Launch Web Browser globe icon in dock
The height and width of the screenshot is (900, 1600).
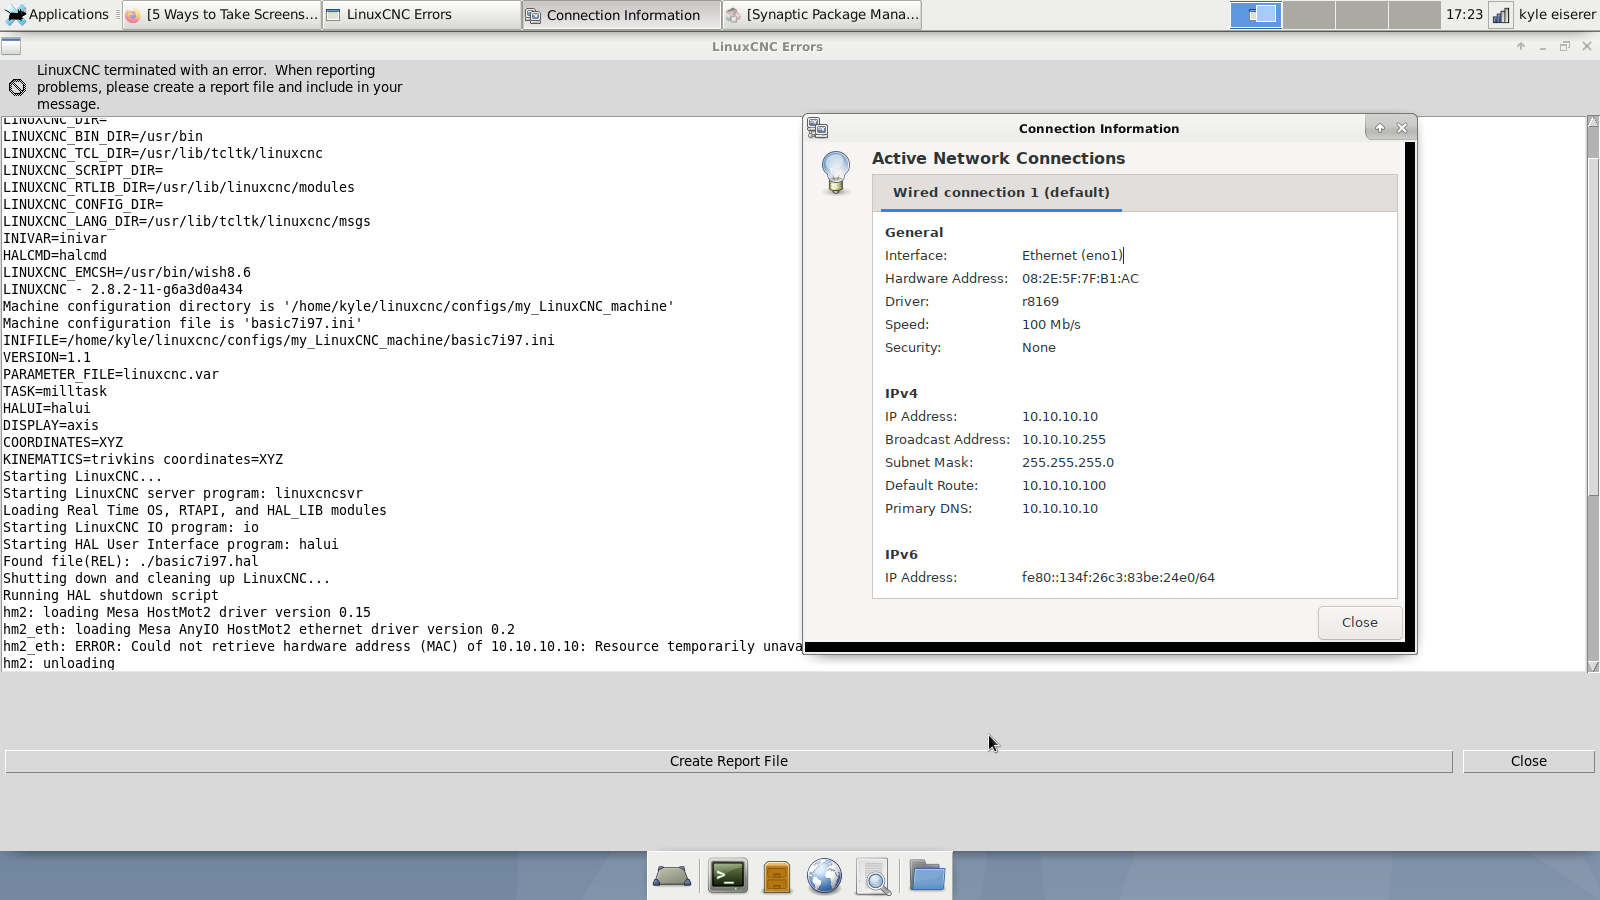[x=825, y=876]
